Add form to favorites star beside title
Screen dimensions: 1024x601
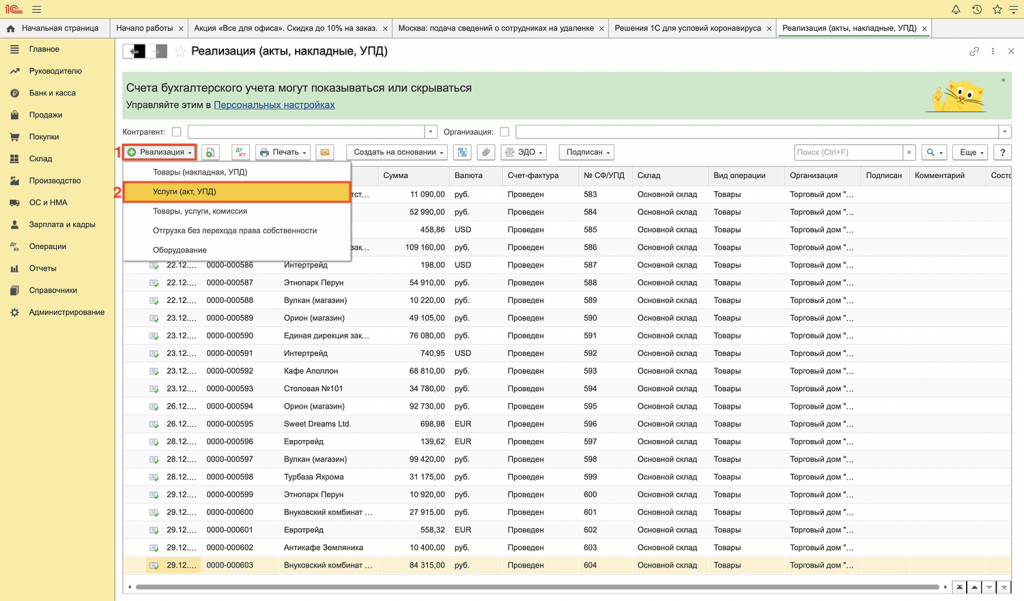(180, 51)
